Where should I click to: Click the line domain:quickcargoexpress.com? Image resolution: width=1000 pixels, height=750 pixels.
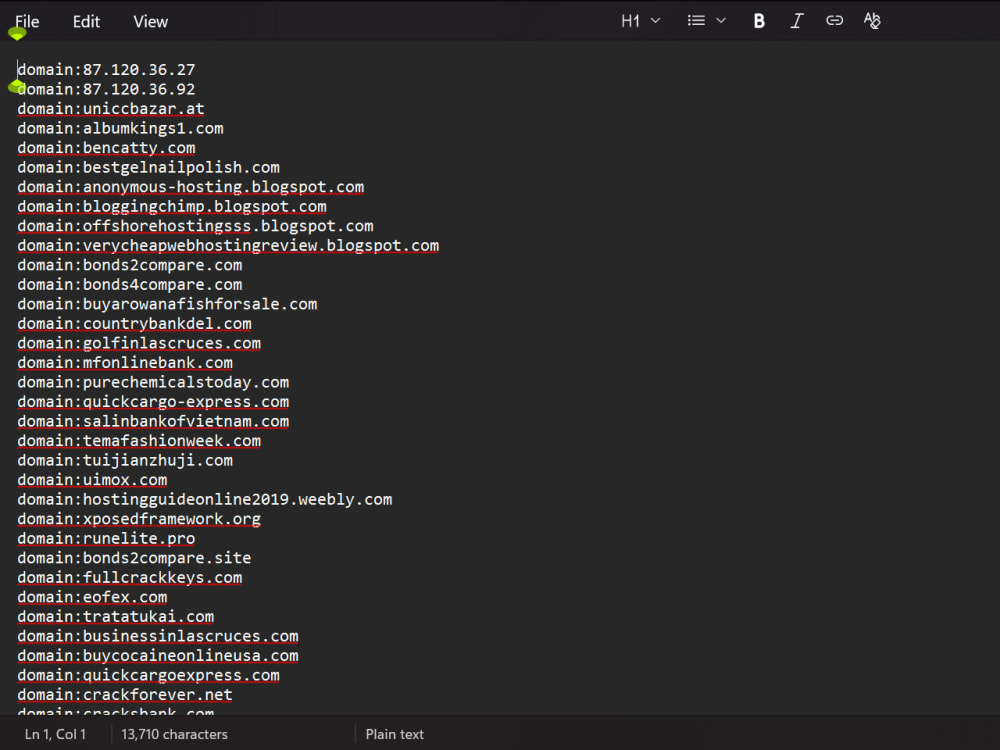pos(149,675)
